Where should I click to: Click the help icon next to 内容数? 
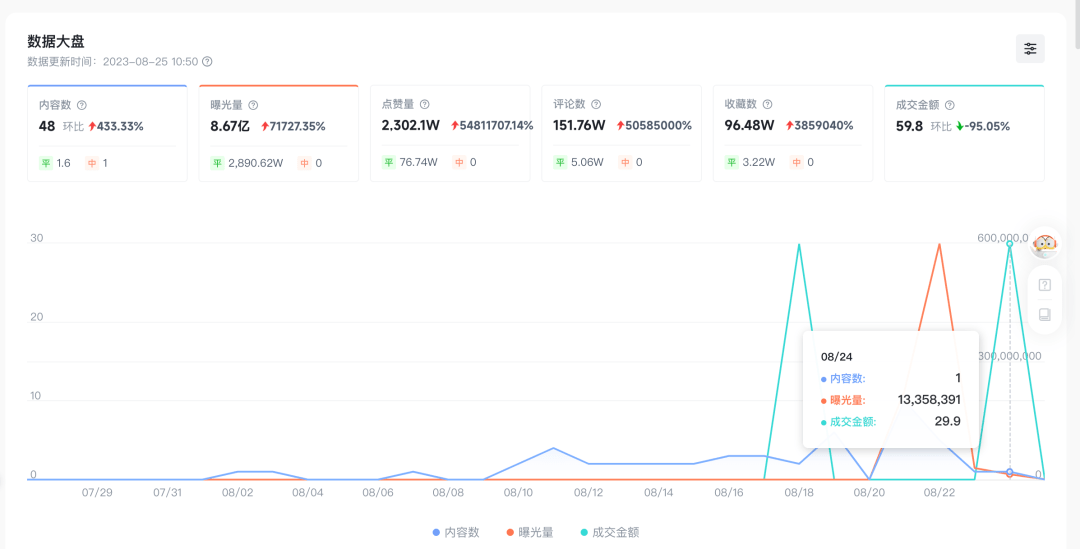pos(82,105)
